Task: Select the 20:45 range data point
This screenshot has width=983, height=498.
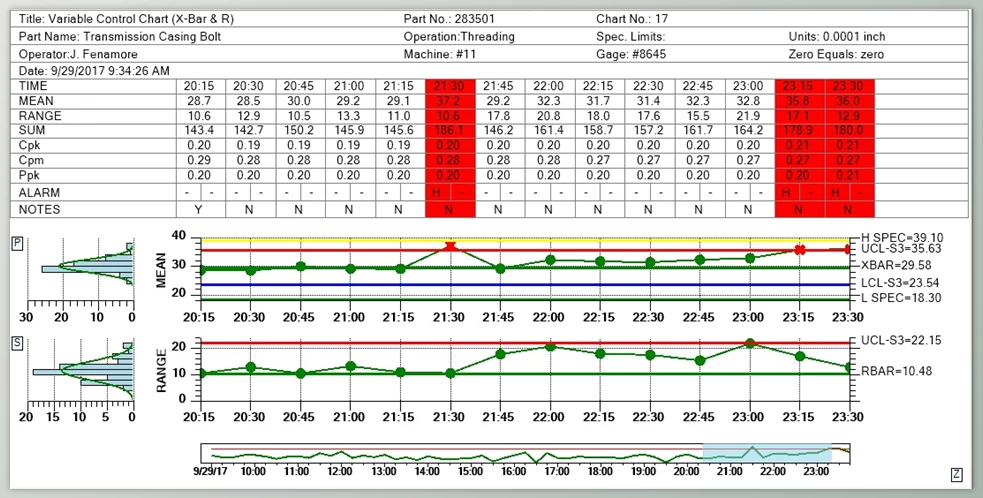Action: (299, 373)
